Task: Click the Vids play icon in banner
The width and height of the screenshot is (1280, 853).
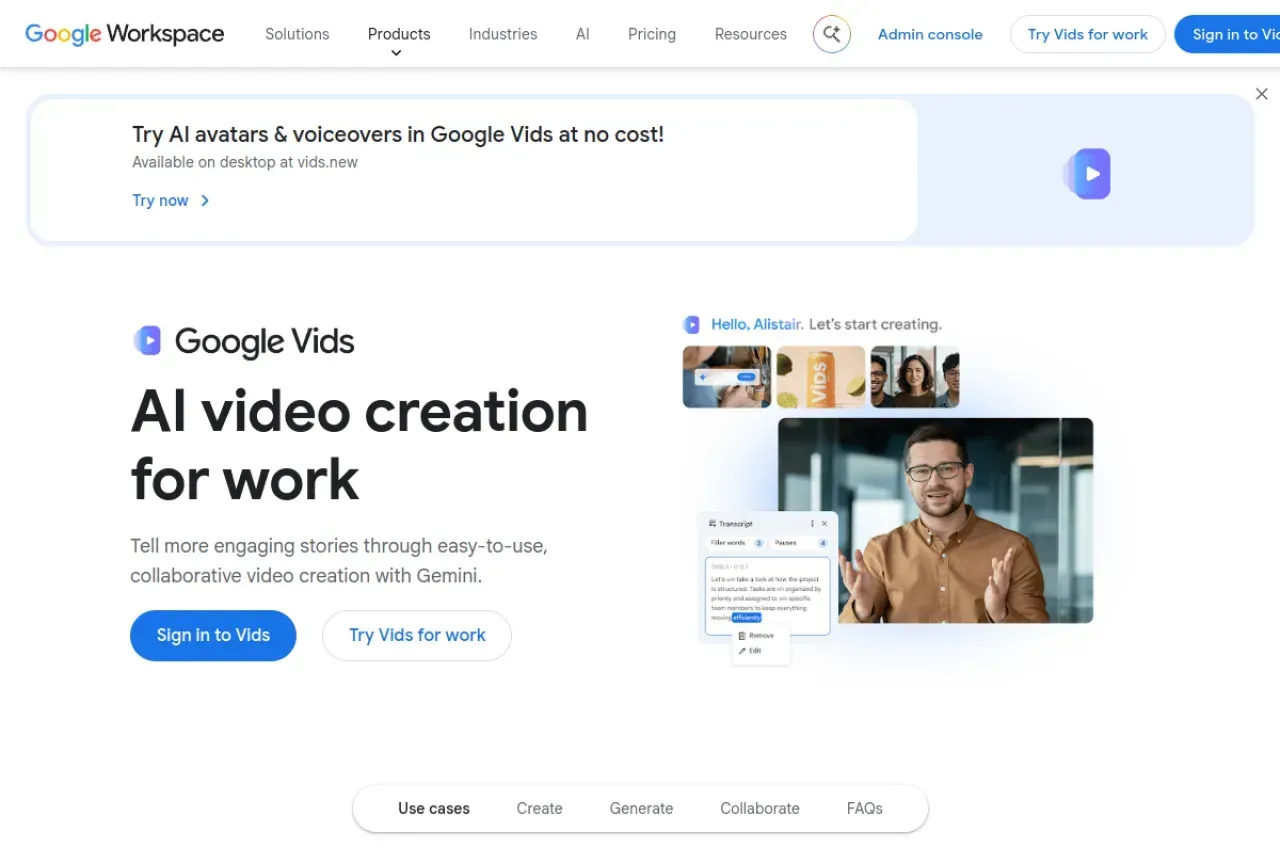Action: pyautogui.click(x=1087, y=174)
